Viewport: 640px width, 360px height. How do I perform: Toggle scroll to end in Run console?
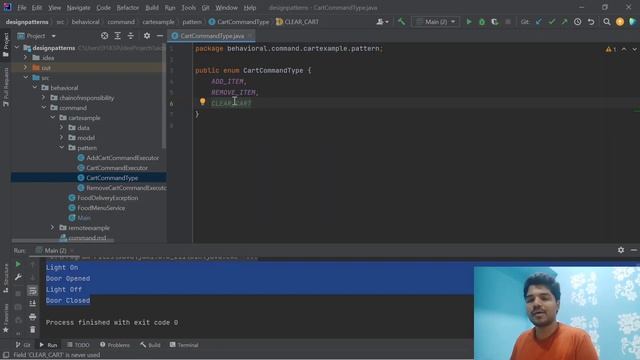(33, 304)
